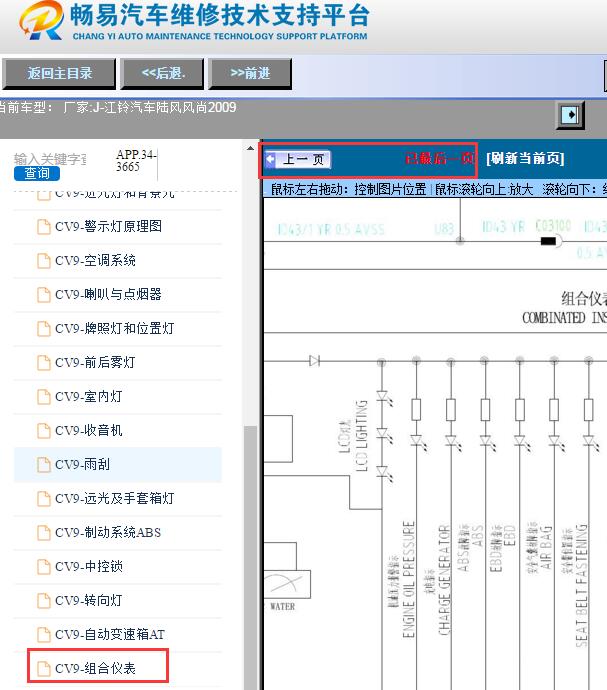Viewport: 607px width, 690px height.
Task: Click the document icon beside CV9-室内灯
Action: click(43, 396)
